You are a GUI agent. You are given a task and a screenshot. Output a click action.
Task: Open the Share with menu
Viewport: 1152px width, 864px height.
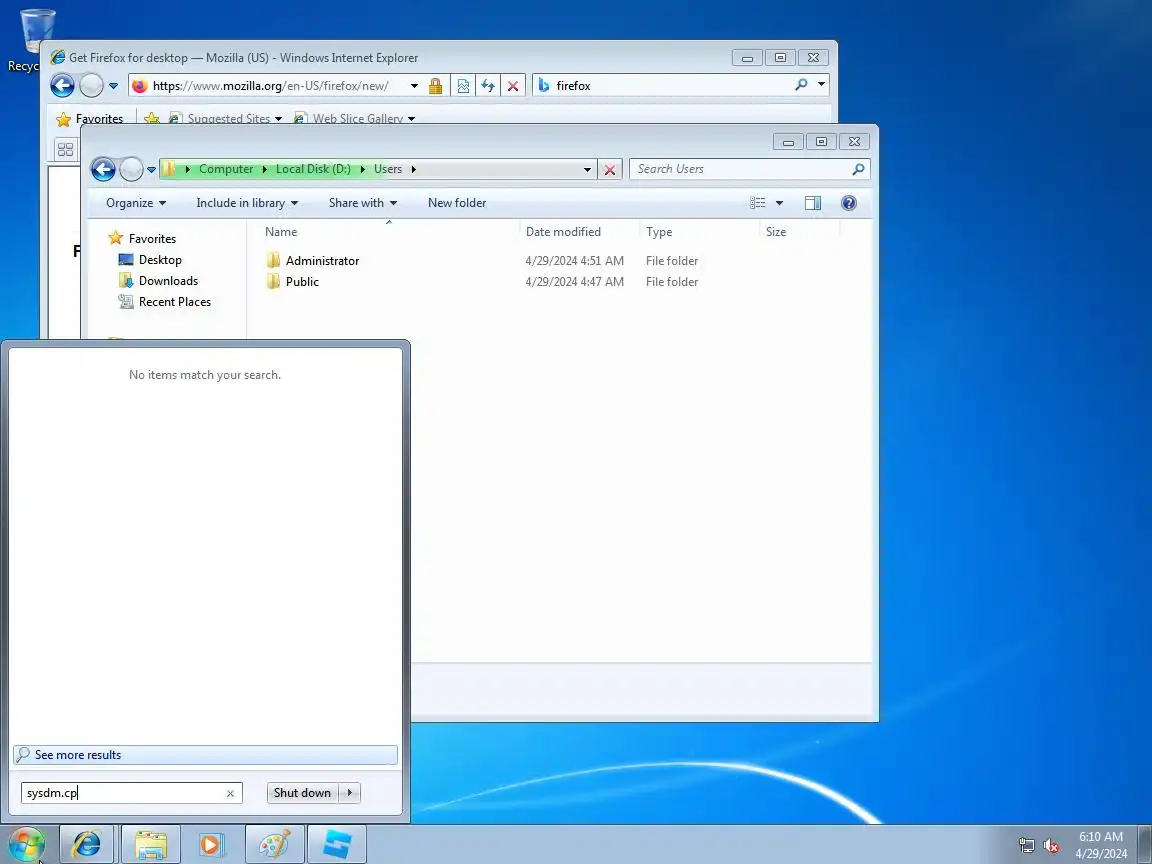[363, 203]
